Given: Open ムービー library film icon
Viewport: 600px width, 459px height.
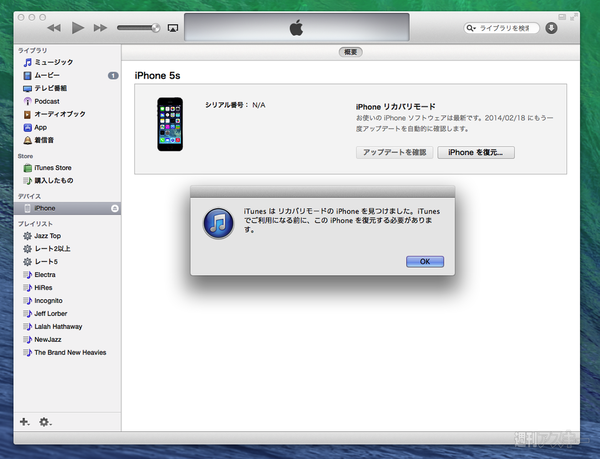Looking at the screenshot, I should point(27,75).
